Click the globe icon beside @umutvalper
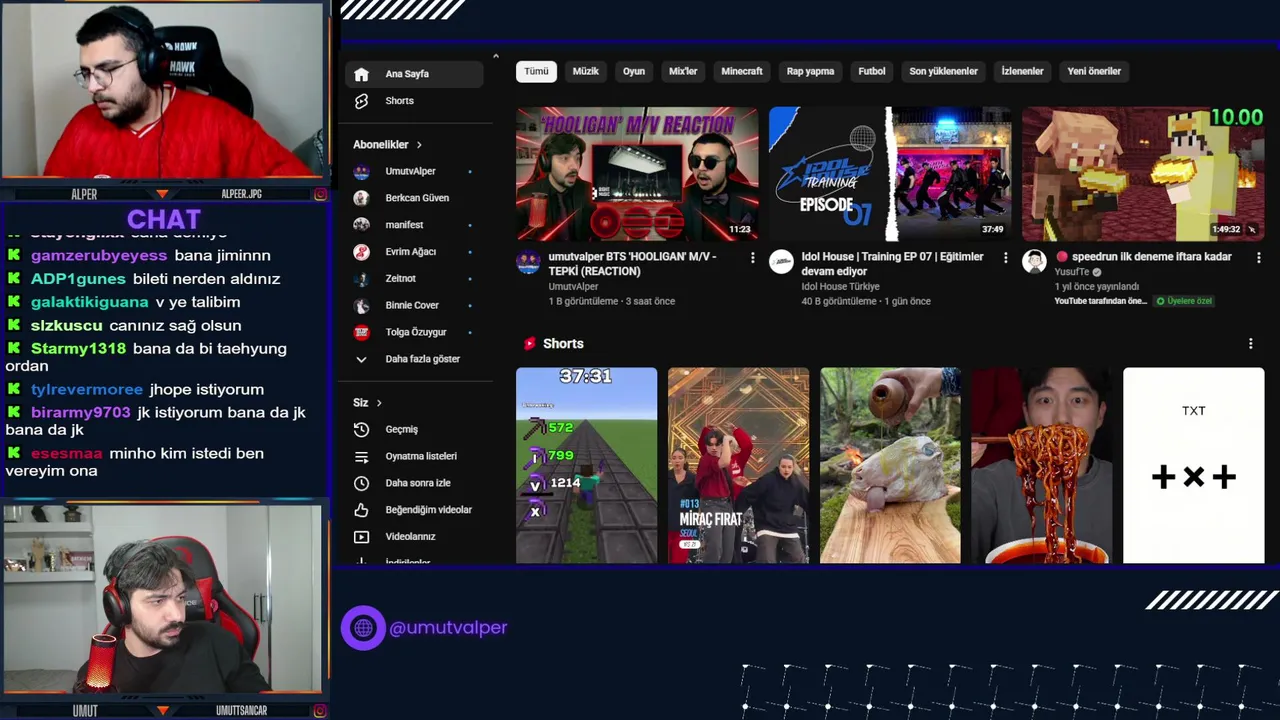The height and width of the screenshot is (720, 1280). pos(363,628)
